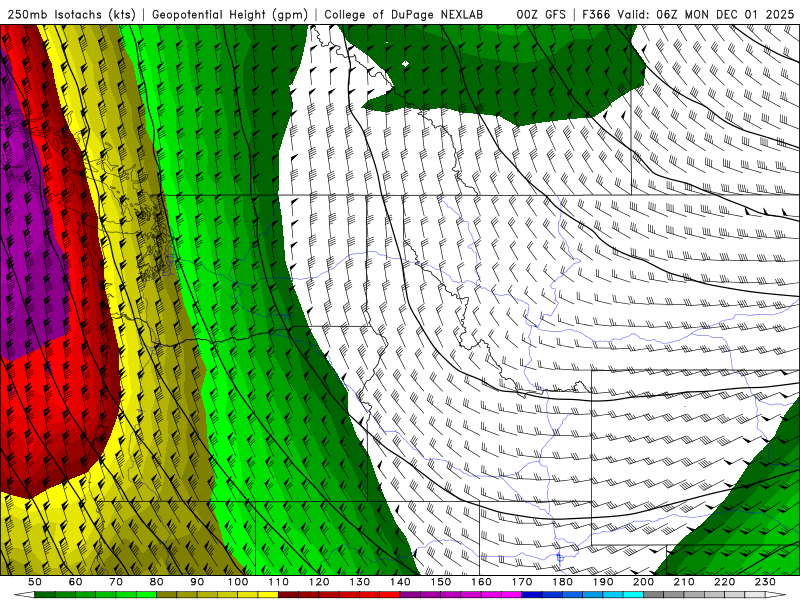This screenshot has height=600, width=800.
Task: Click the legend label "110"
Action: tap(278, 582)
